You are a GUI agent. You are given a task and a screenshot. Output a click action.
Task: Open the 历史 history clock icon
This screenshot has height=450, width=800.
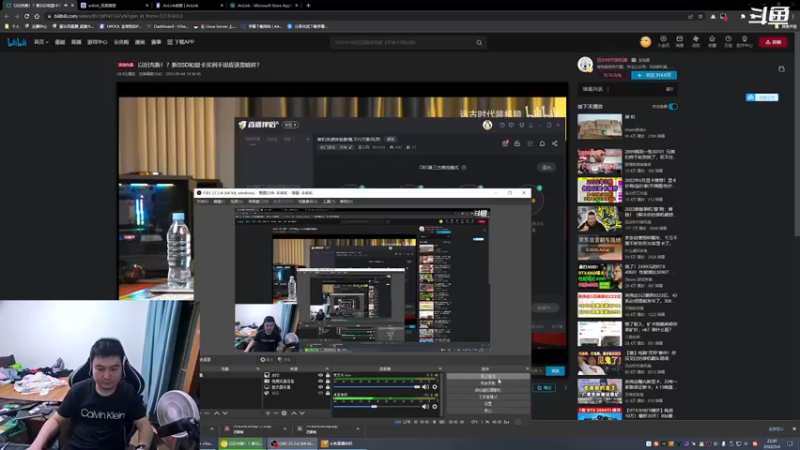728,42
